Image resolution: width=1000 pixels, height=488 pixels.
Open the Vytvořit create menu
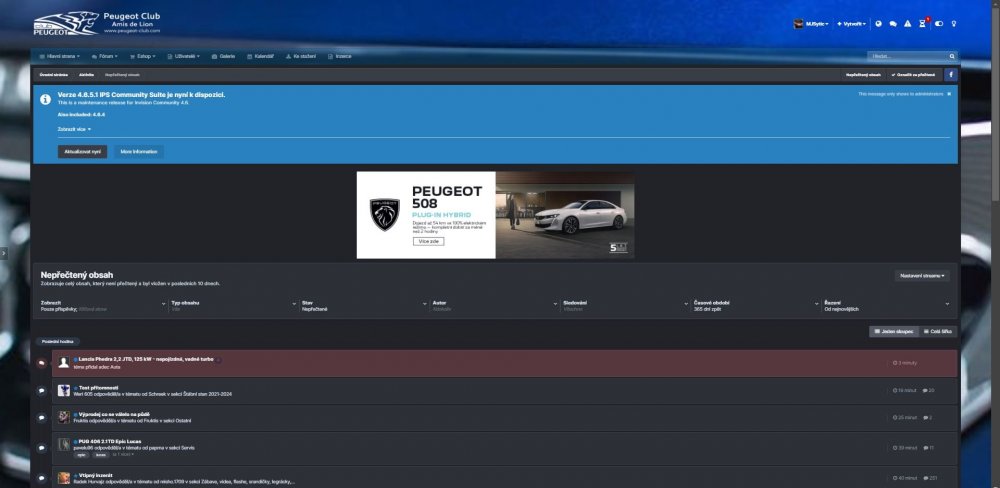pos(851,24)
